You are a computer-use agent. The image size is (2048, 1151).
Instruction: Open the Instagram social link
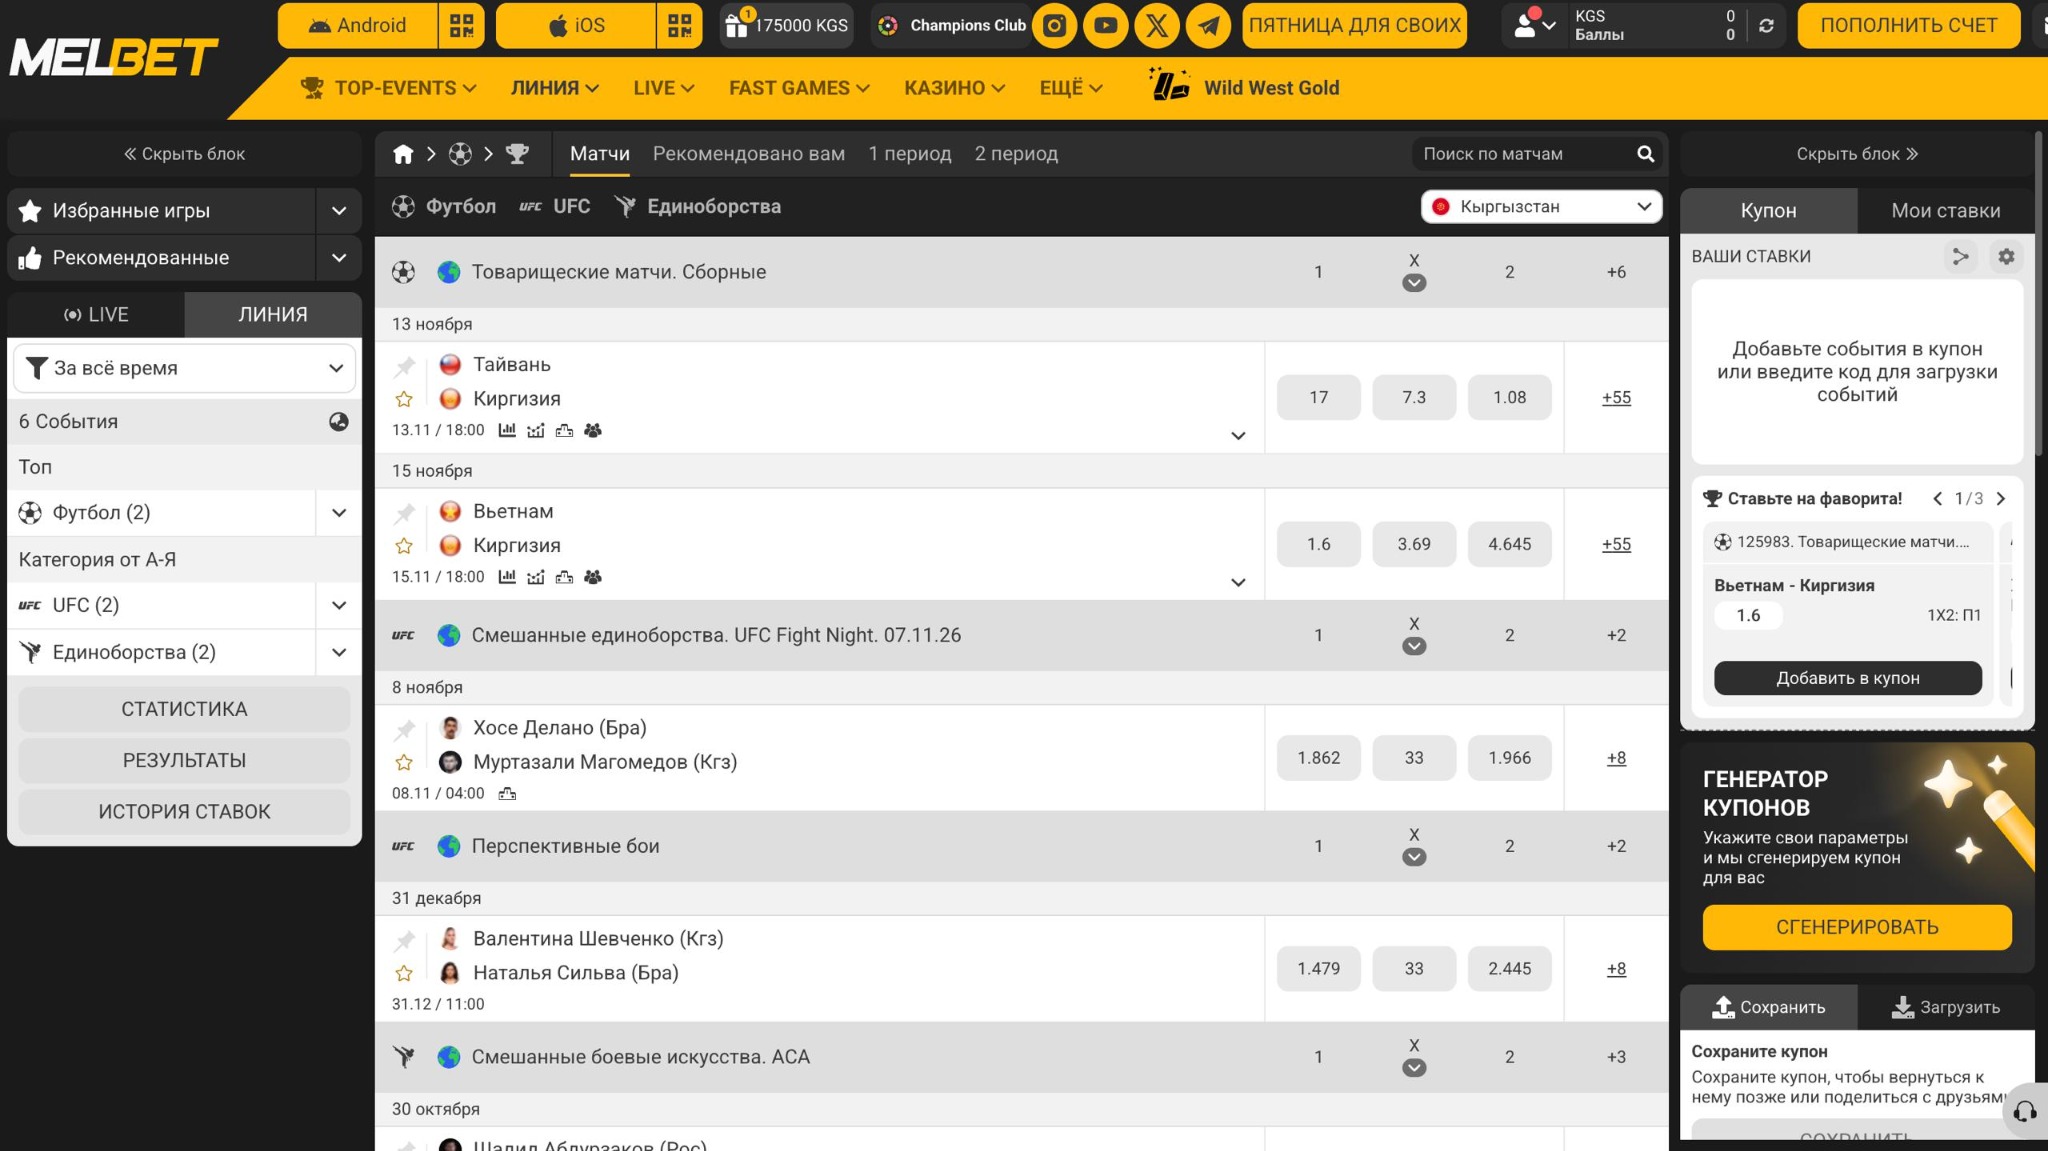pyautogui.click(x=1054, y=26)
